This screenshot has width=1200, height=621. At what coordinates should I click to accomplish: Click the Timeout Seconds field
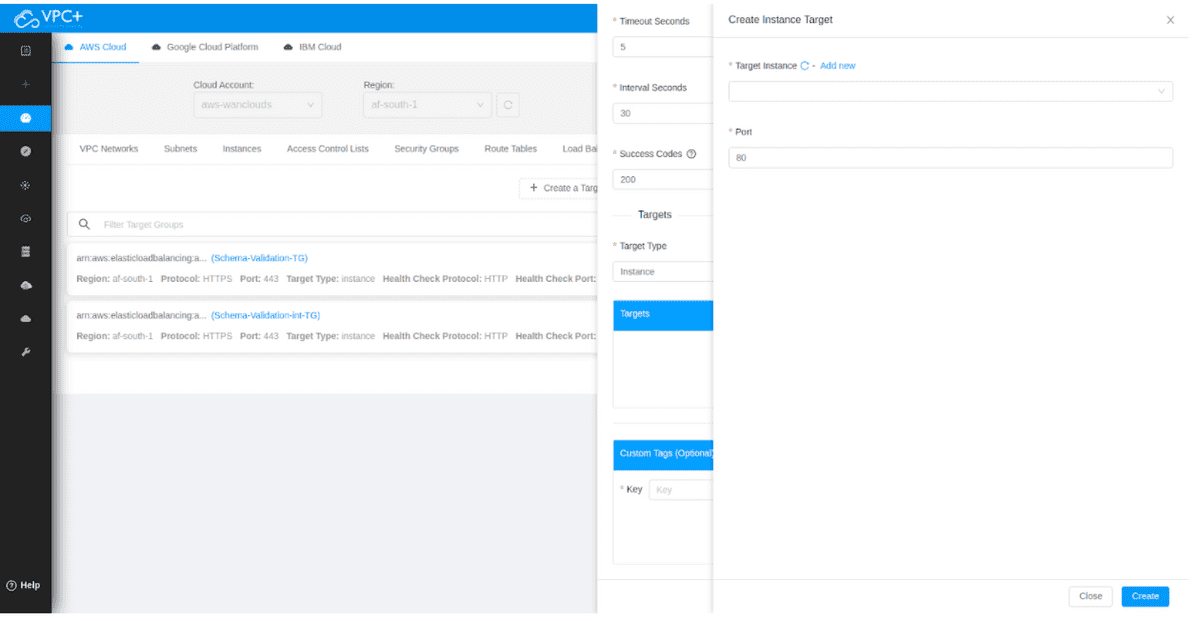[662, 47]
